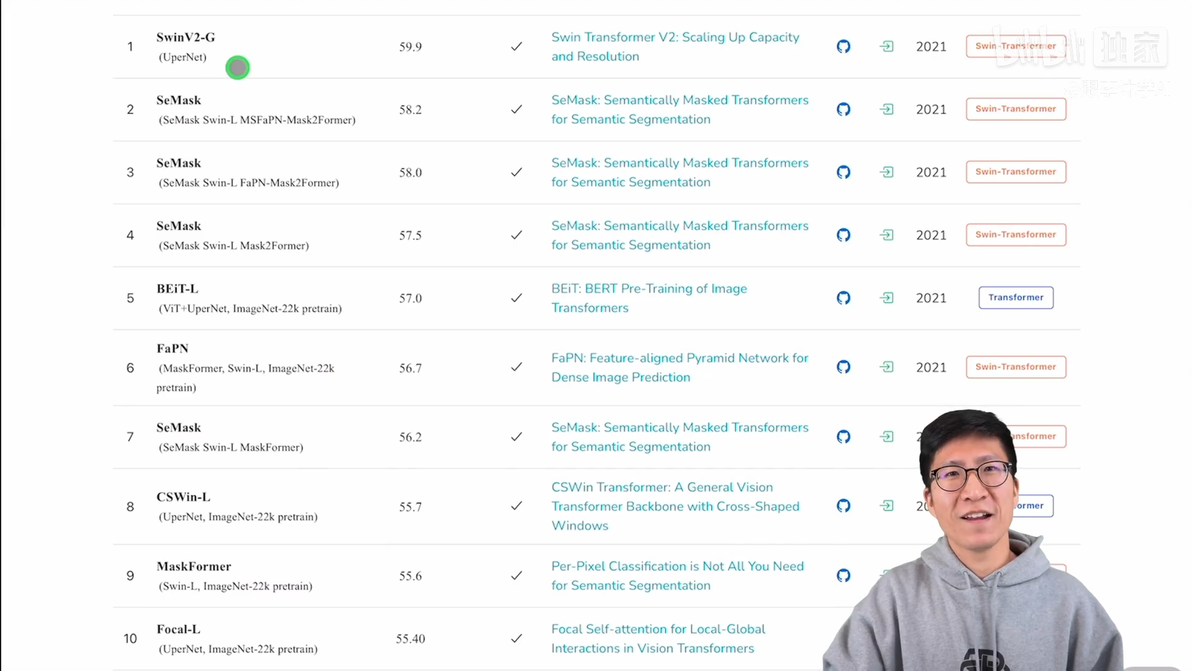Click the checkmark in Focal-L row
Screen dimensions: 1192x671
coord(516,638)
